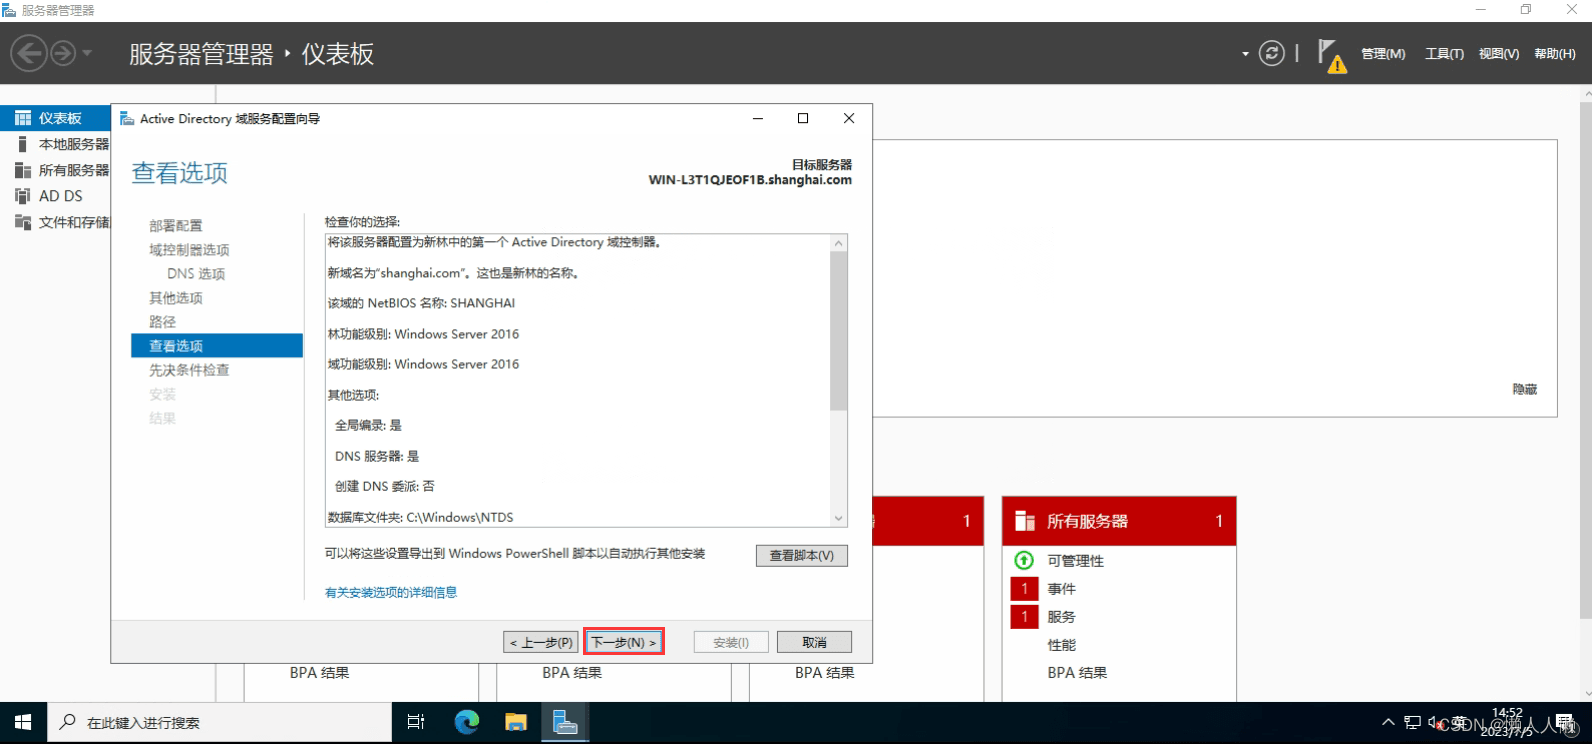Click the back navigation arrow in Server Manager
1592x744 pixels.
(x=29, y=53)
